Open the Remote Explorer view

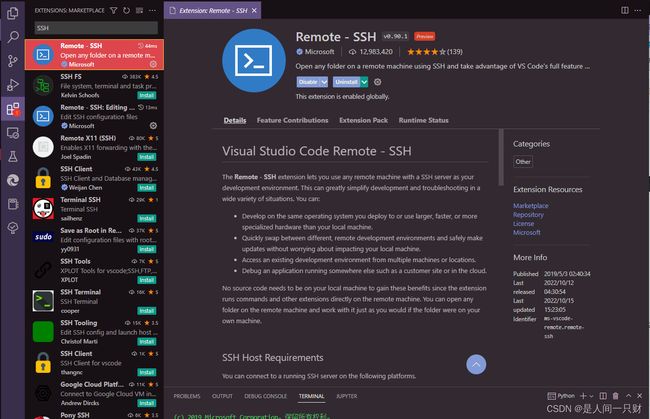click(13, 133)
